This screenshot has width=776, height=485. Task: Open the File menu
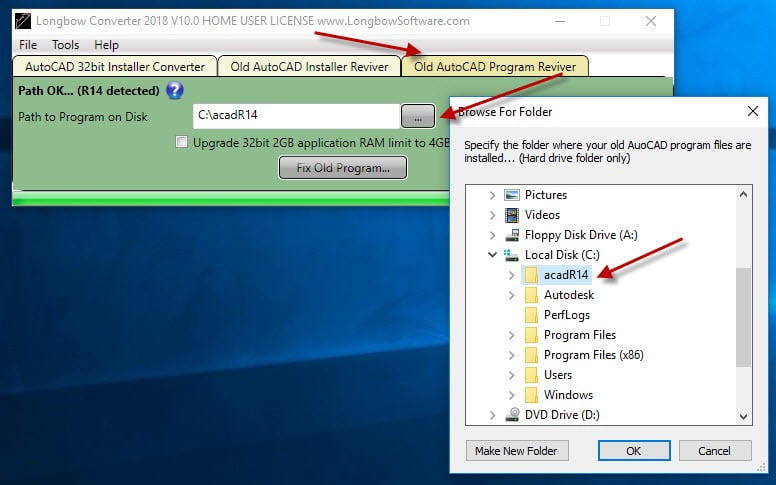28,45
